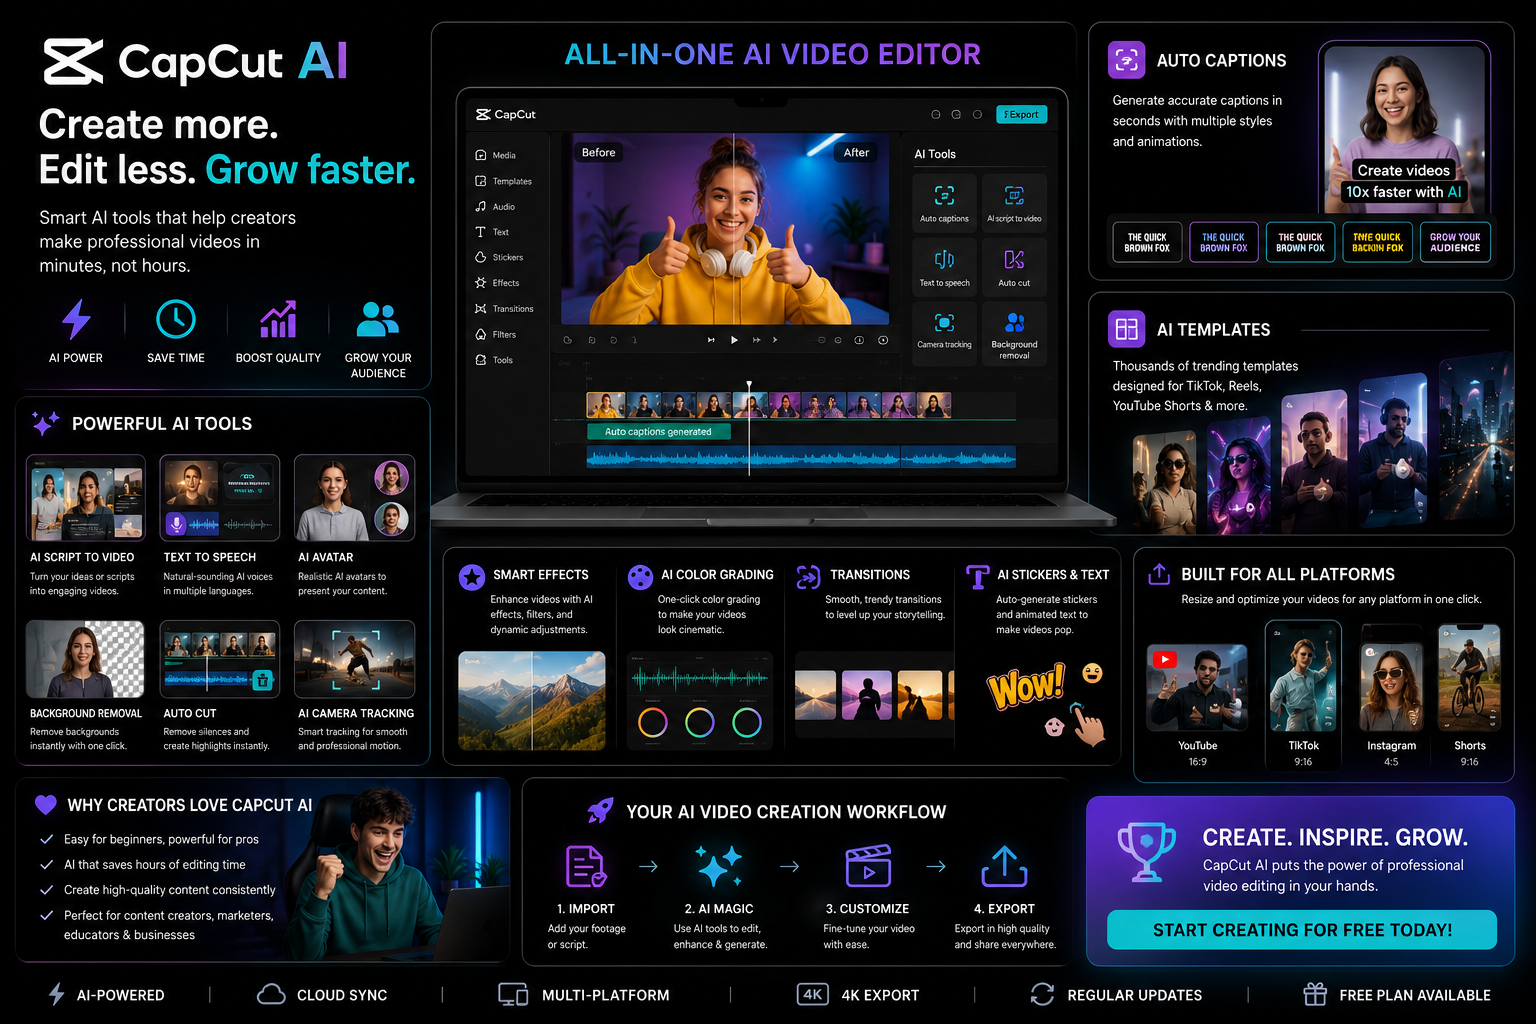
Task: Select the AI script to video tool
Action: 1014,202
